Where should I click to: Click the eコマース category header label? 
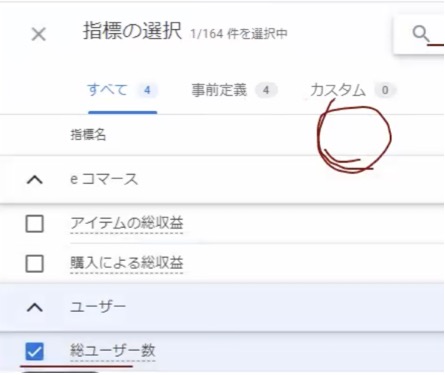(x=104, y=179)
